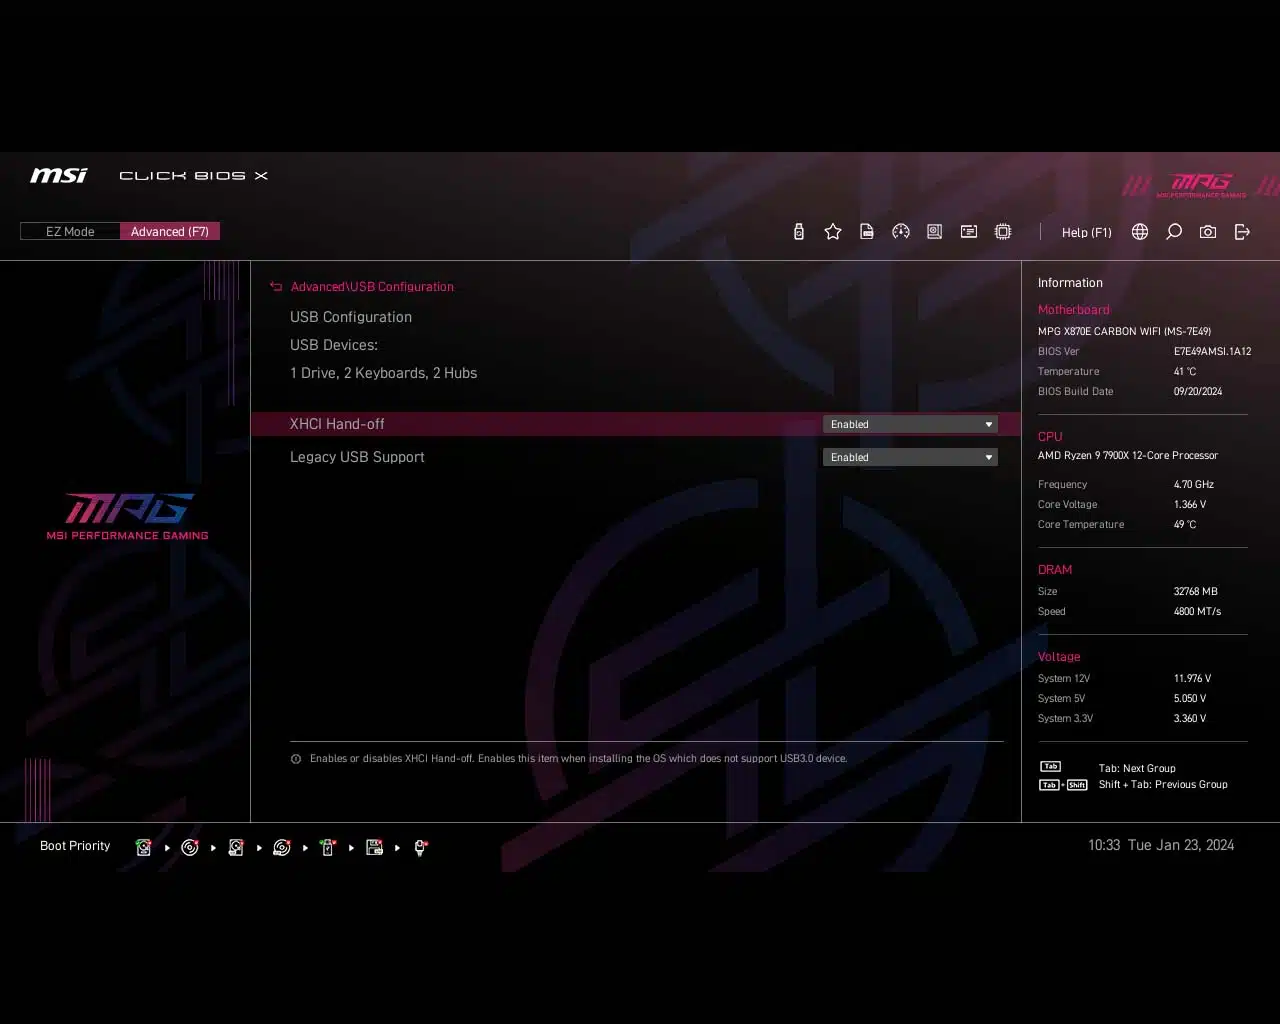
Task: Click the 'USB Devices:' label
Action: tap(334, 345)
